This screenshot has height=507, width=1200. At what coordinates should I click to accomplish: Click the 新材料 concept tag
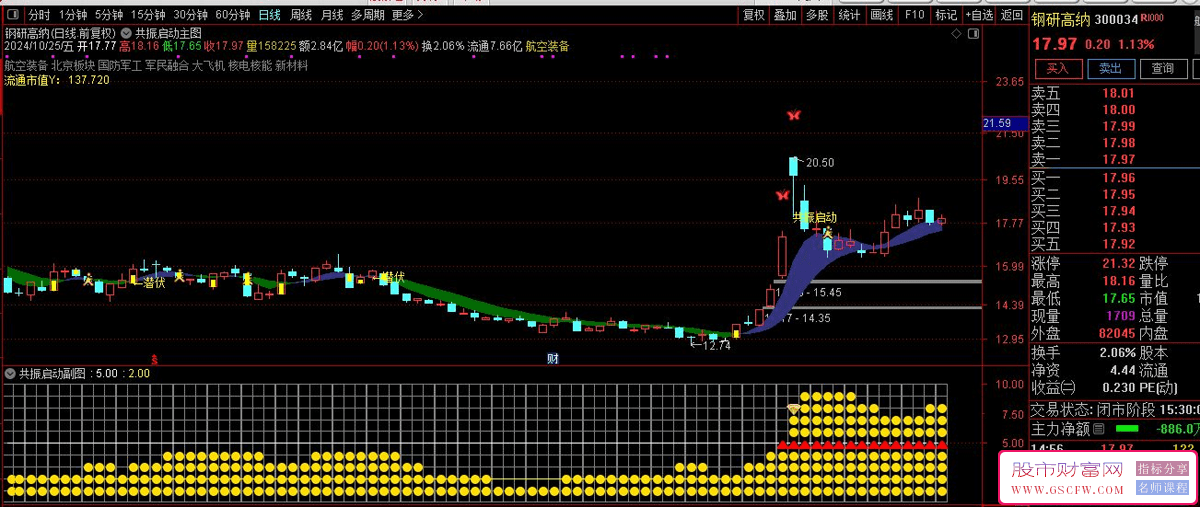[x=291, y=65]
